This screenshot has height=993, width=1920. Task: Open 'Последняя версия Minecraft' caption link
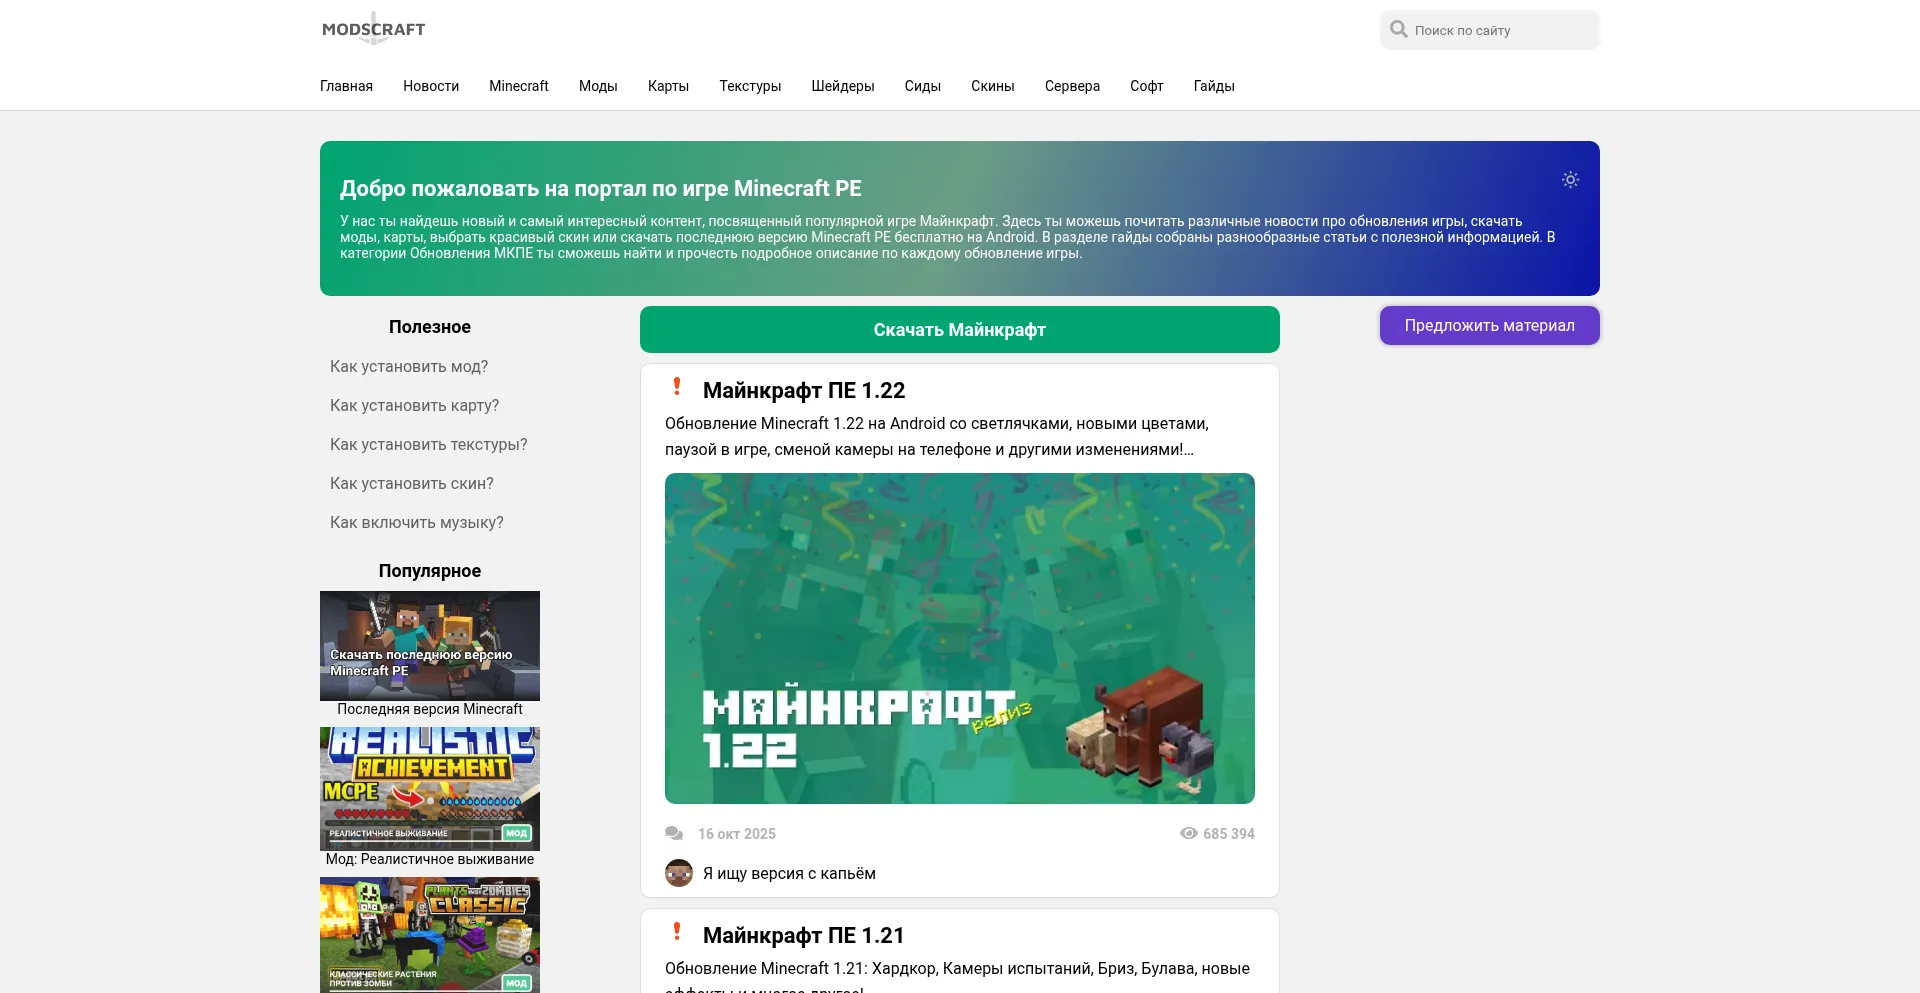[x=430, y=709]
